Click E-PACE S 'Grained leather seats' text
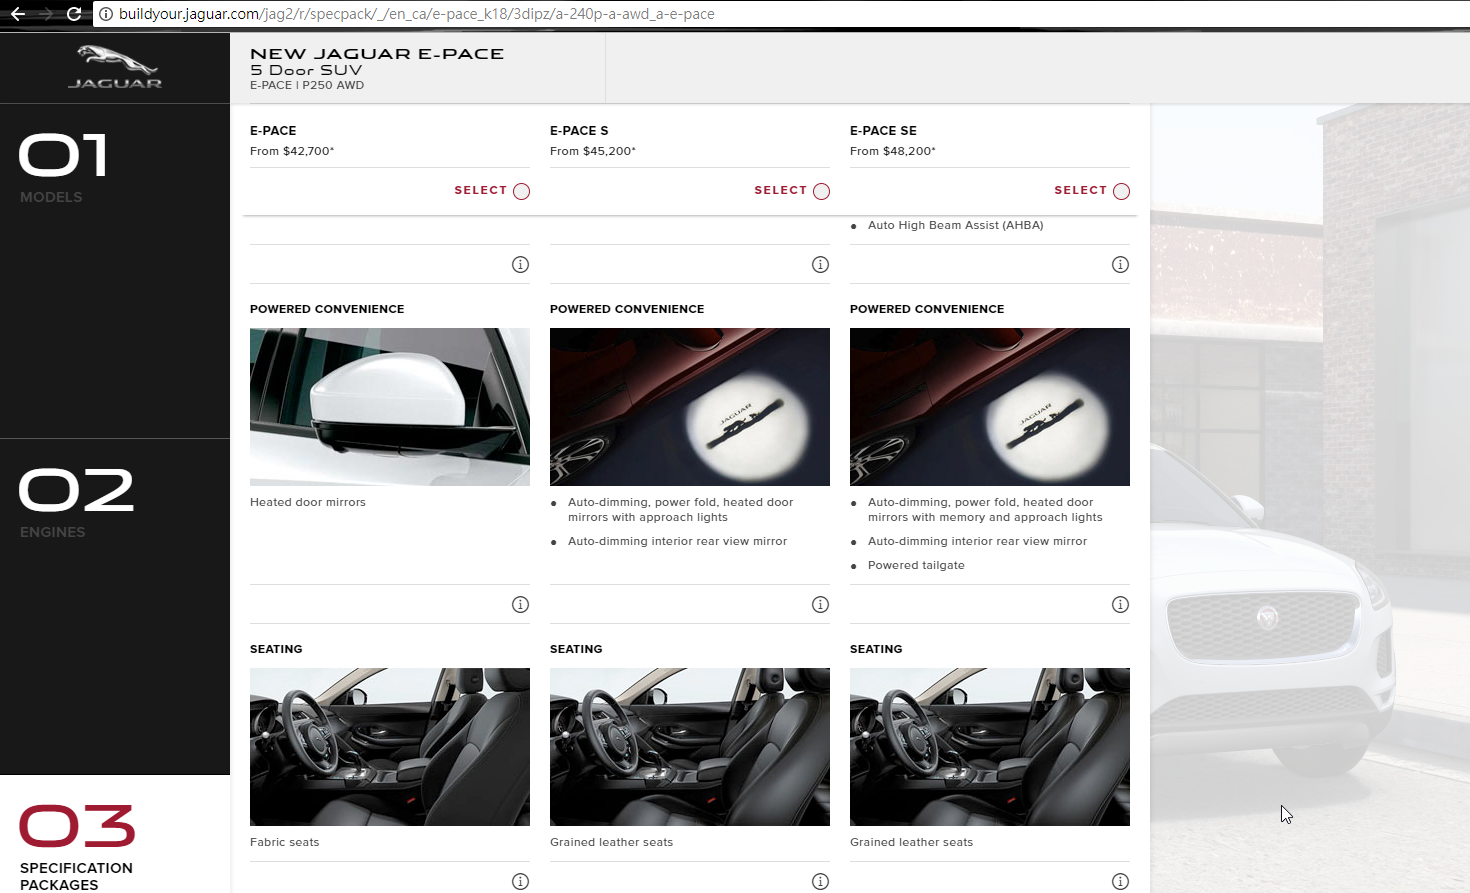1470x893 pixels. point(611,842)
